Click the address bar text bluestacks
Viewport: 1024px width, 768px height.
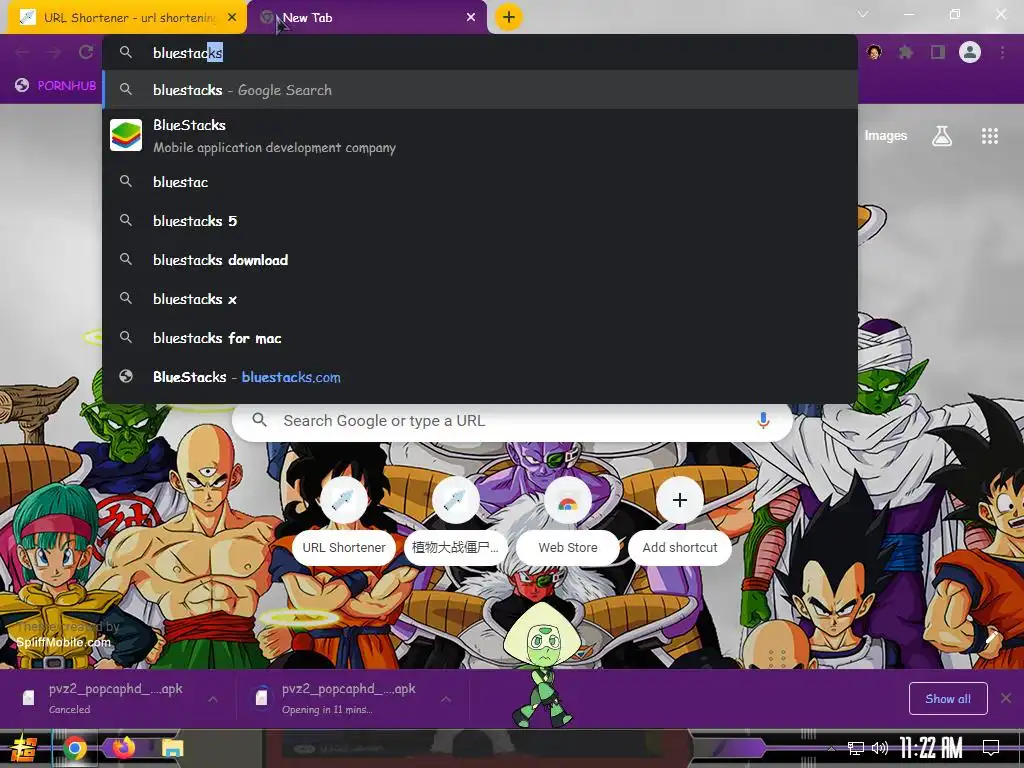(x=187, y=53)
